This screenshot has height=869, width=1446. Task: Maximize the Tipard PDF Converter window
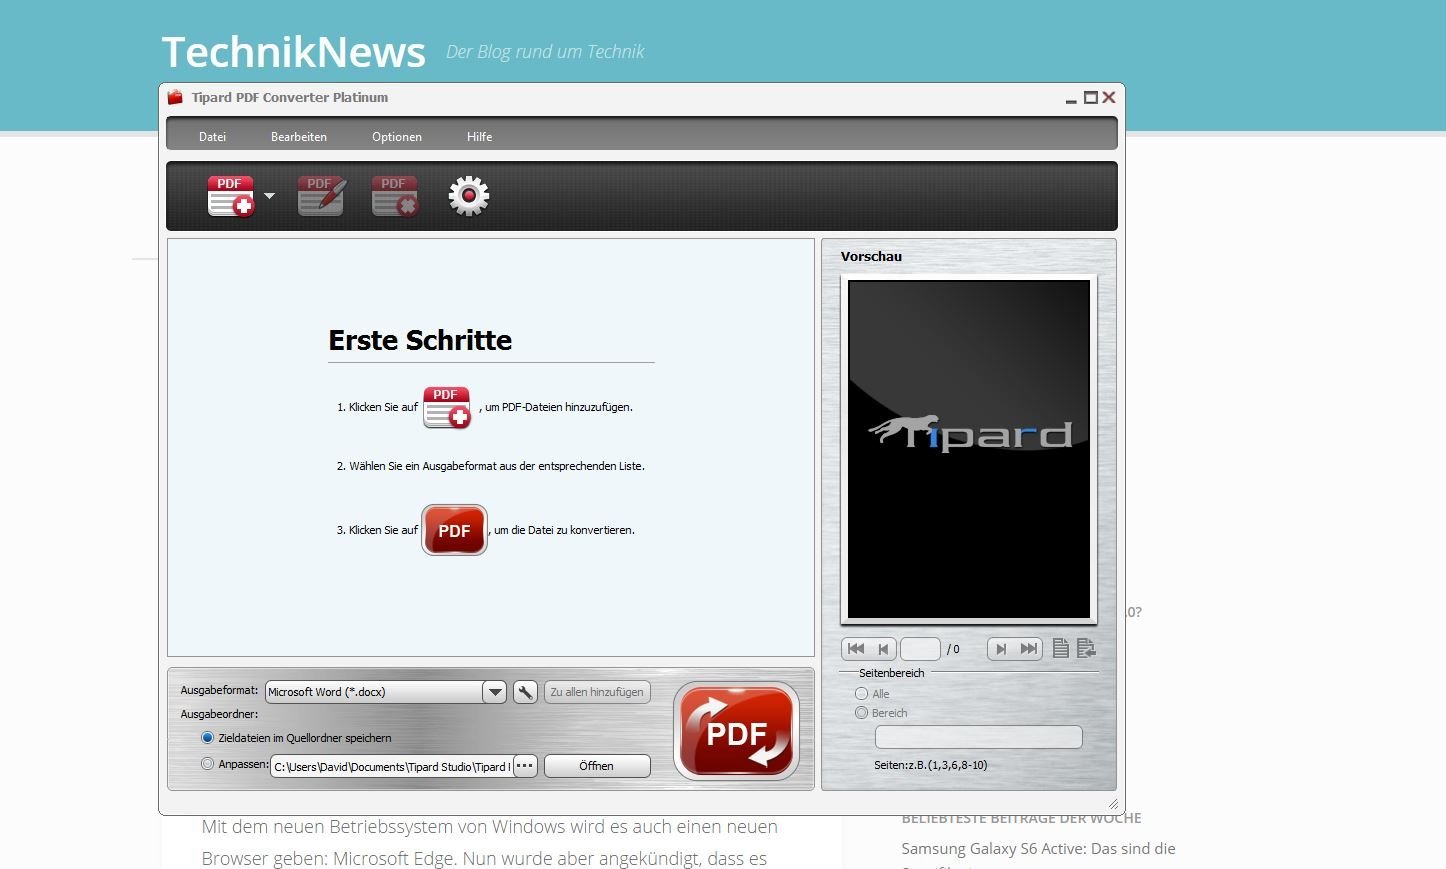click(1090, 98)
